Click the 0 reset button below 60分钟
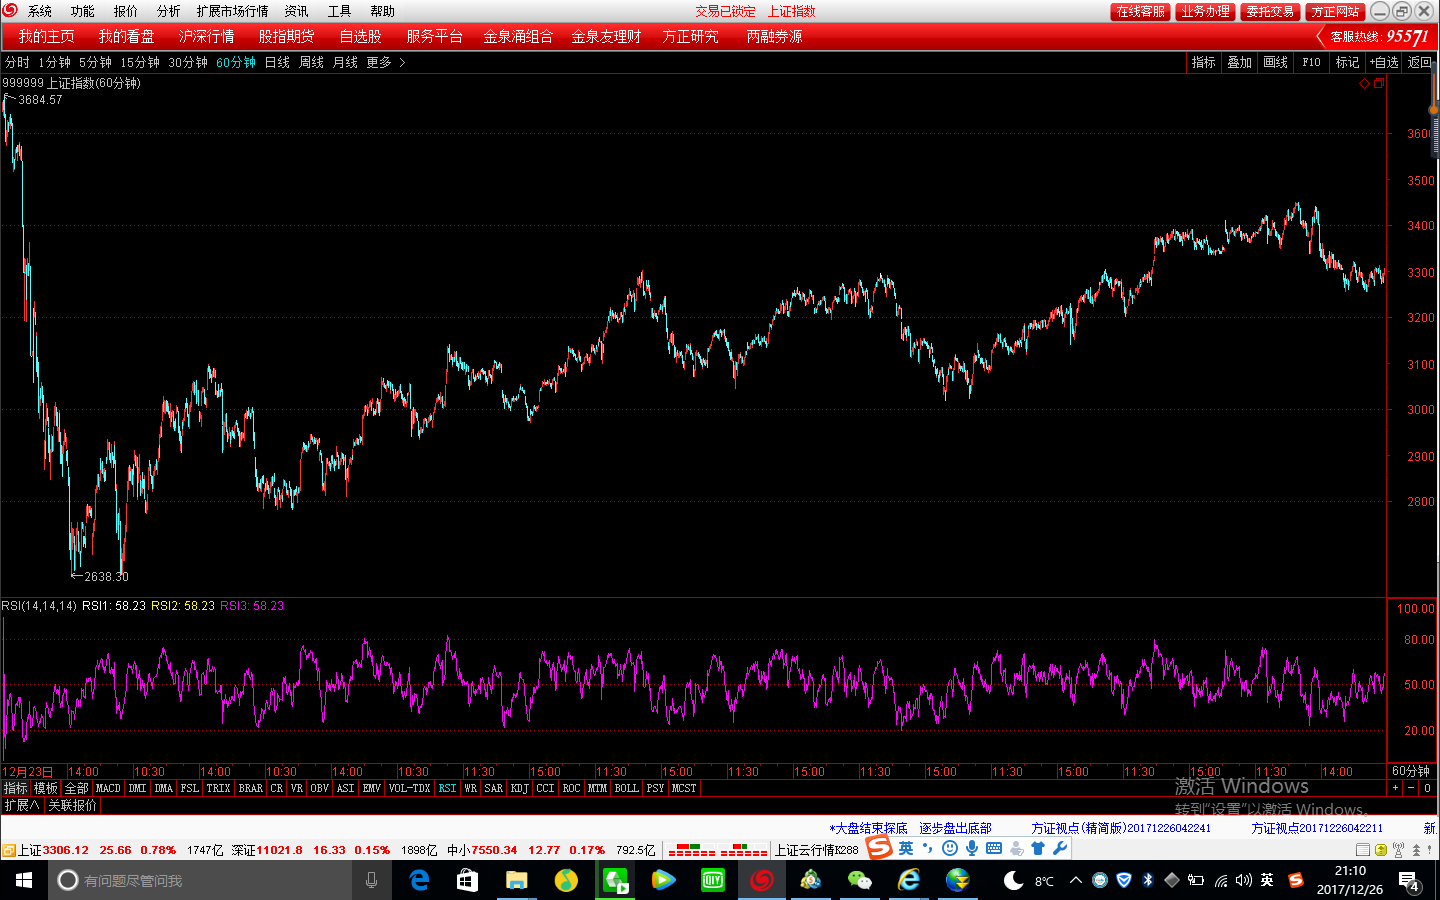Image resolution: width=1440 pixels, height=900 pixels. tap(1427, 788)
